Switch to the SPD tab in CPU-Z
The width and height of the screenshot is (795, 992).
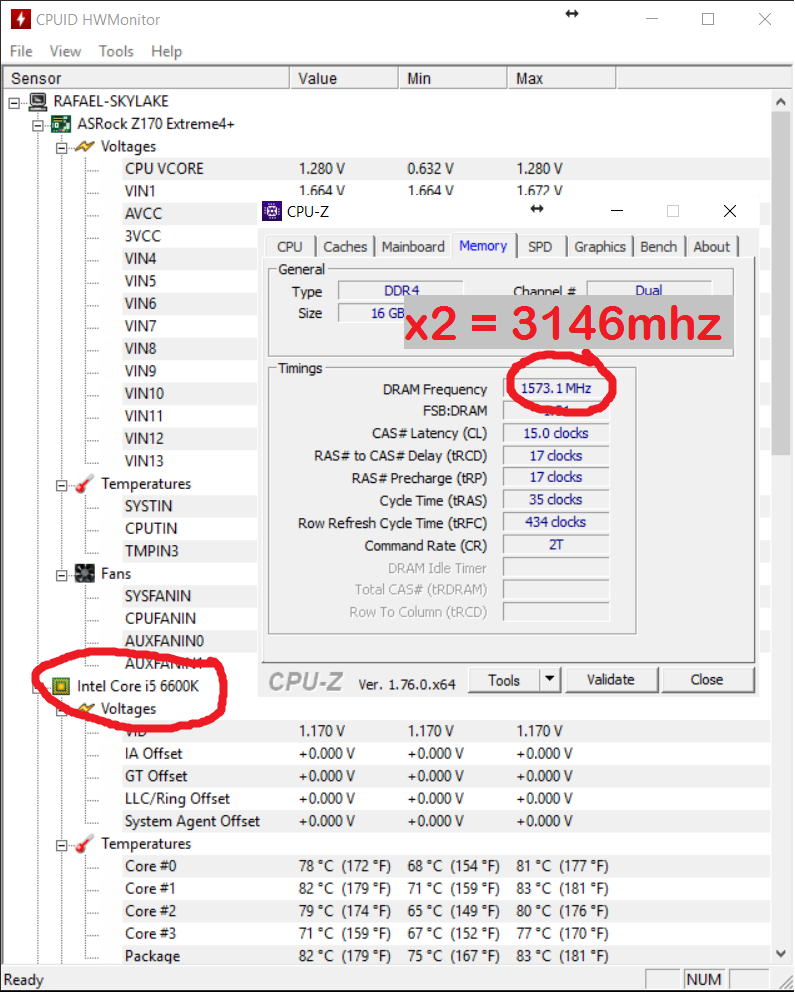point(540,247)
